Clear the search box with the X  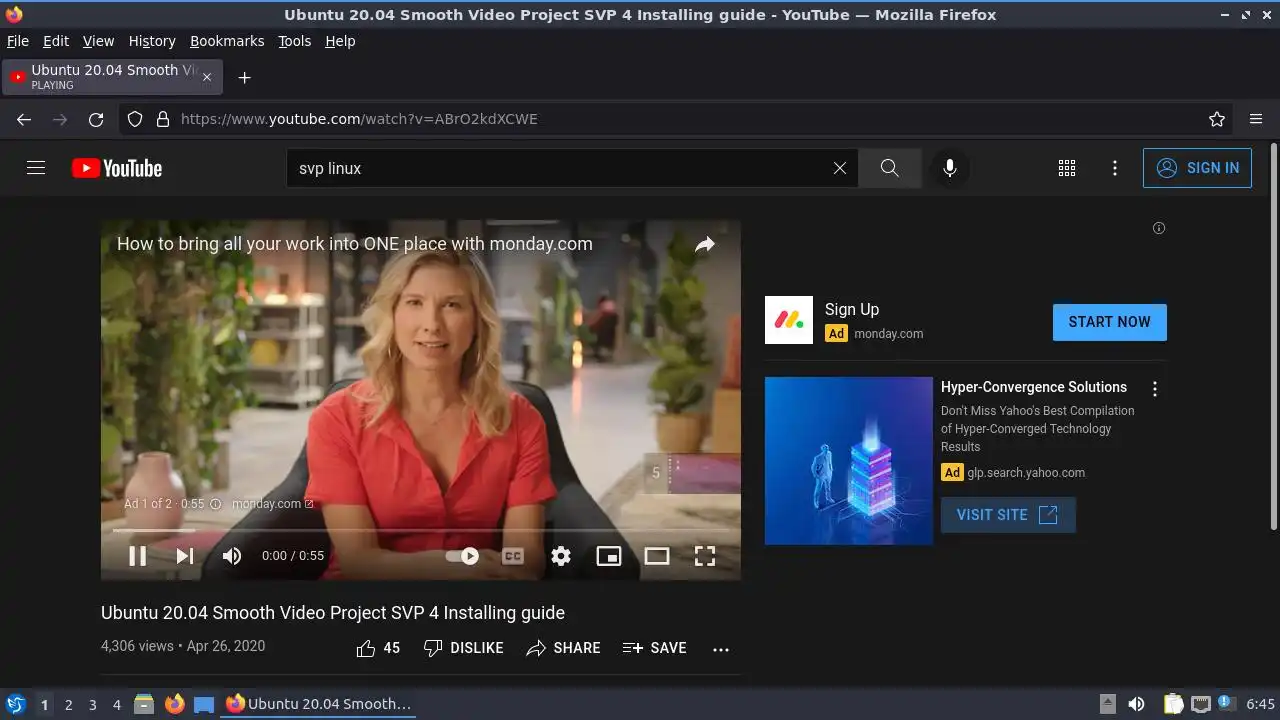click(x=840, y=168)
